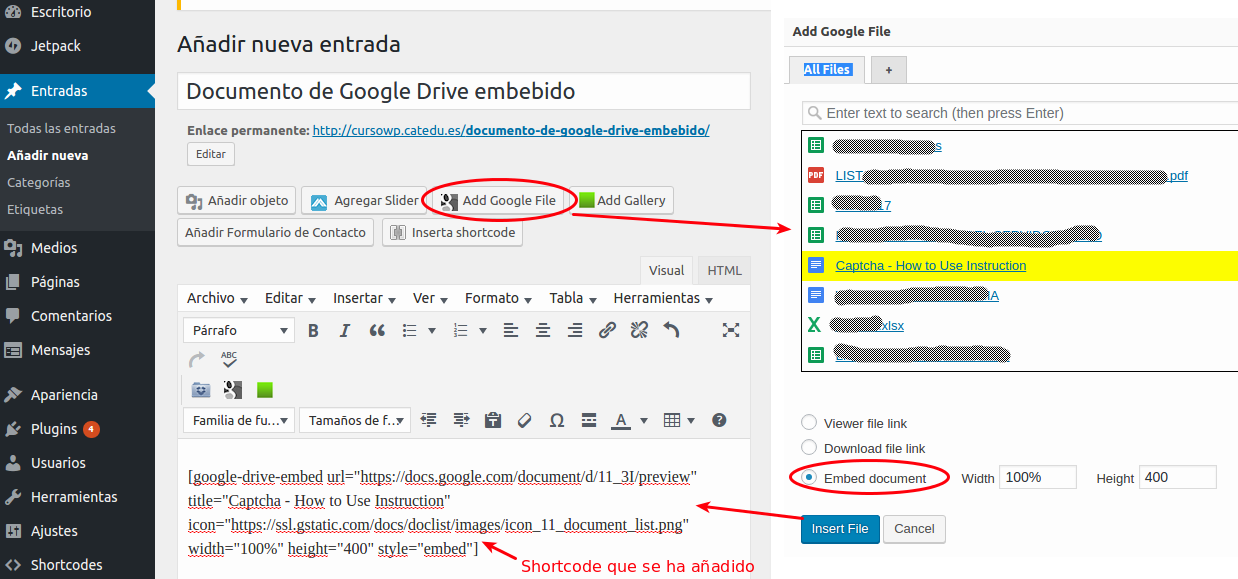Insert a special character with the omega icon
The width and height of the screenshot is (1238, 579).
pos(557,420)
